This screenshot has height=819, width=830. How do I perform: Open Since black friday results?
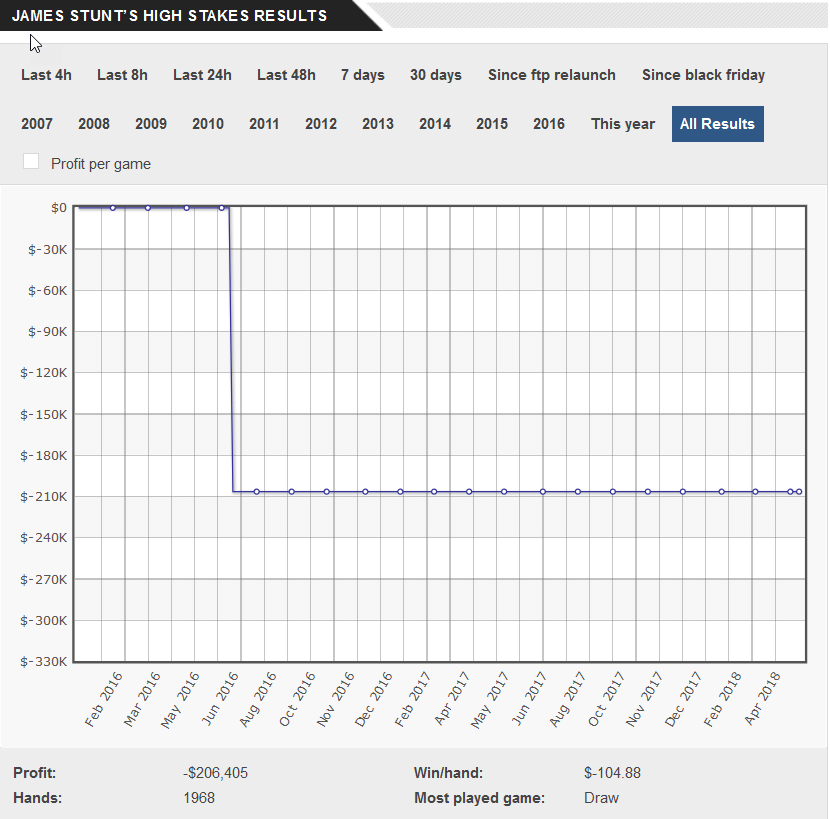coord(703,75)
